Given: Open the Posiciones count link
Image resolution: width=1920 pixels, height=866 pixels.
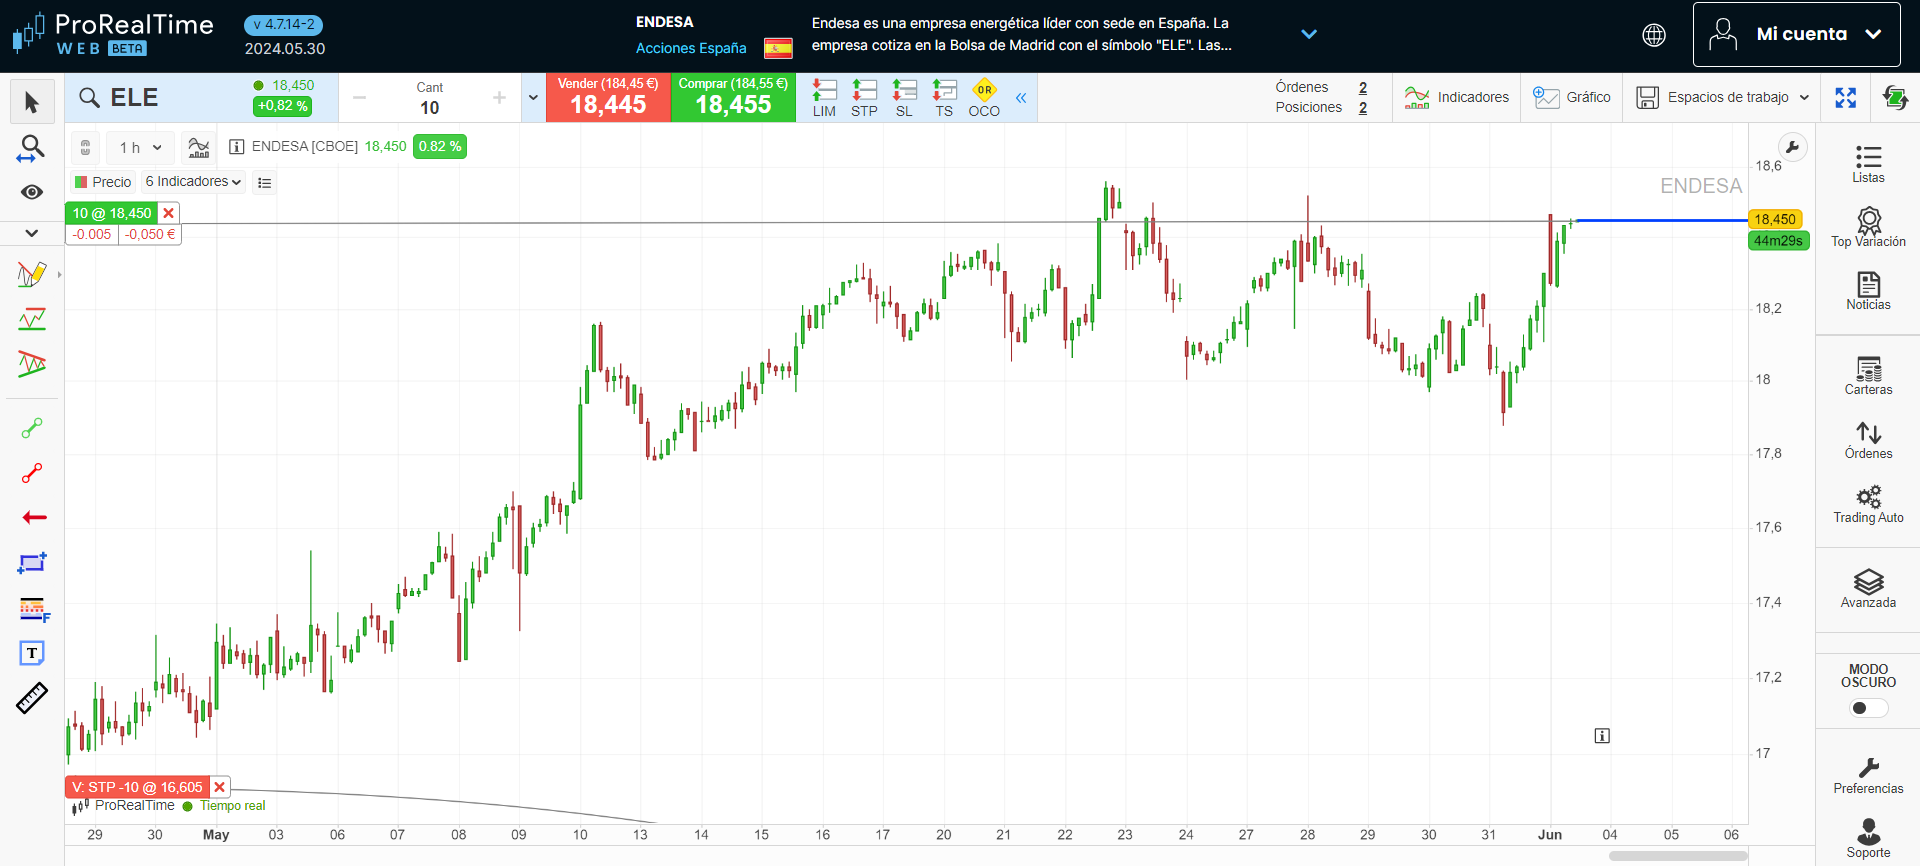Looking at the screenshot, I should 1363,108.
